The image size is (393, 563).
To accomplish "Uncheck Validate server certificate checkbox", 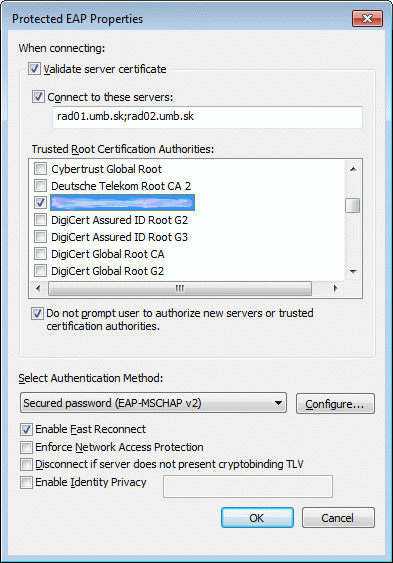I will pyautogui.click(x=34, y=69).
